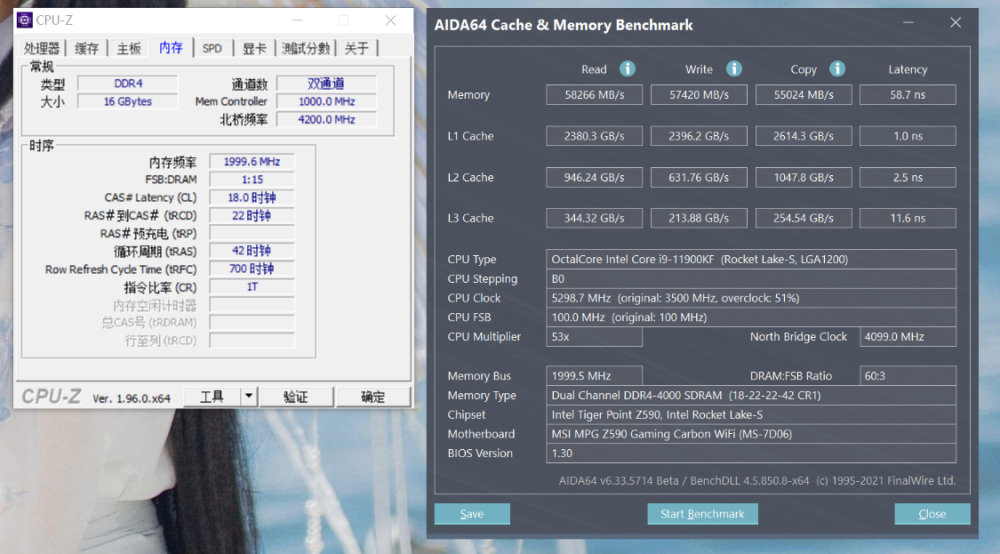Click FSB:DRAM 1:15 value

pyautogui.click(x=252, y=180)
